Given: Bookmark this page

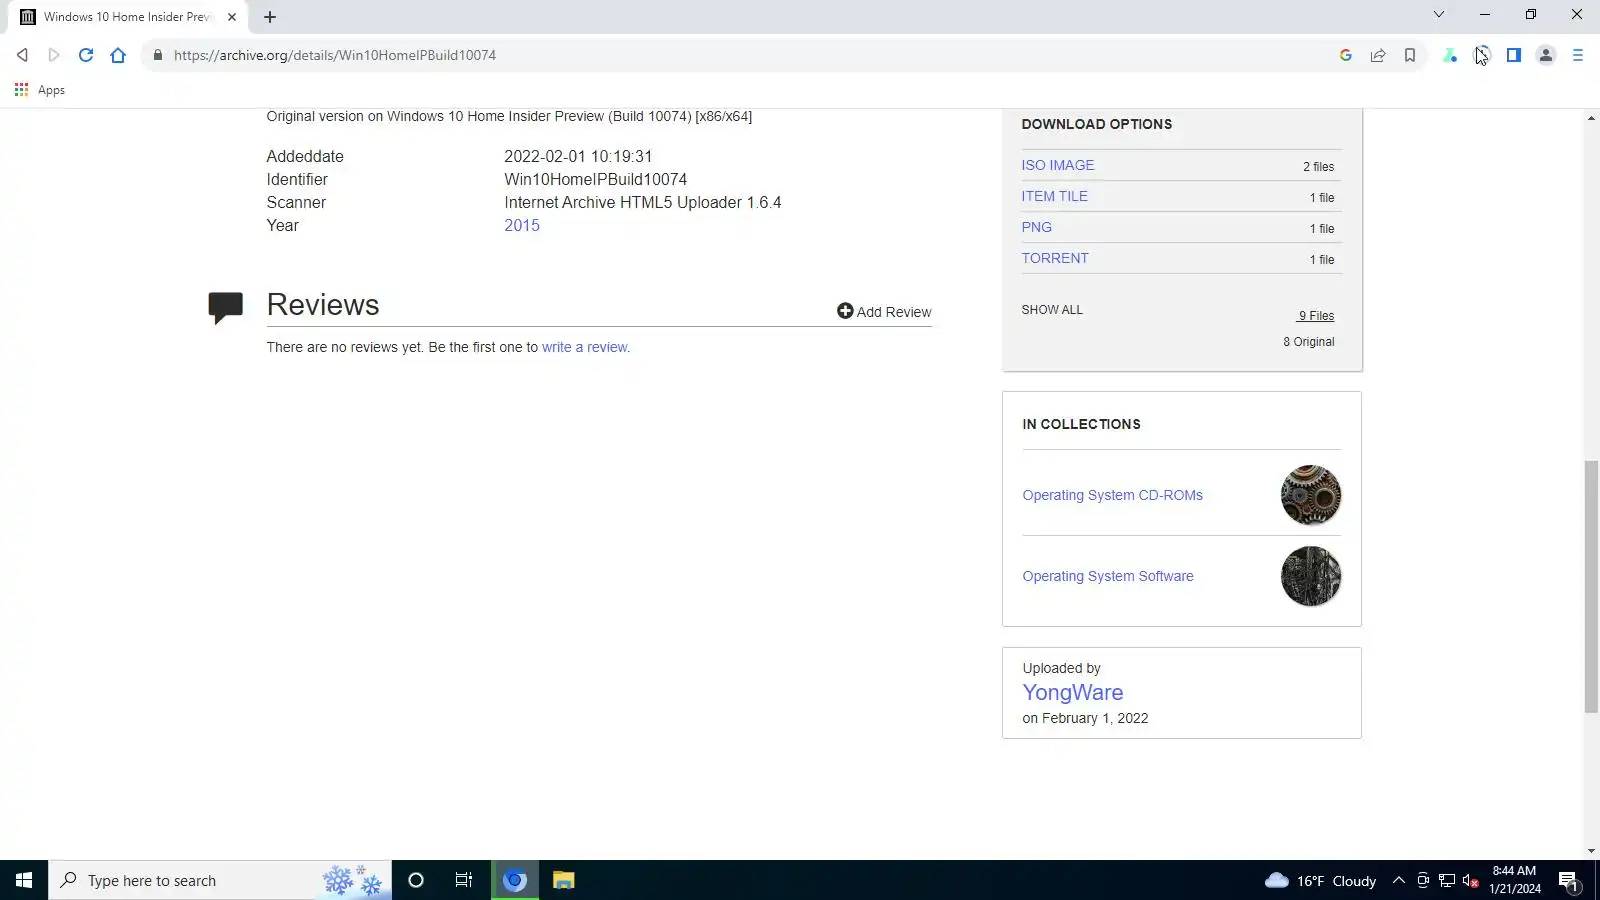Looking at the screenshot, I should click(x=1410, y=55).
